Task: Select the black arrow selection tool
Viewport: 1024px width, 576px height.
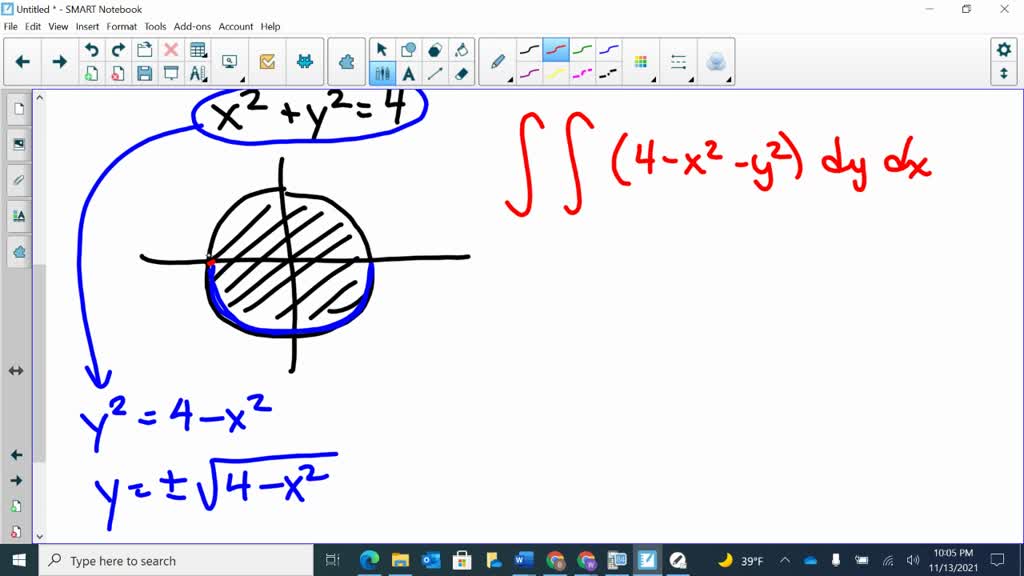Action: [381, 48]
